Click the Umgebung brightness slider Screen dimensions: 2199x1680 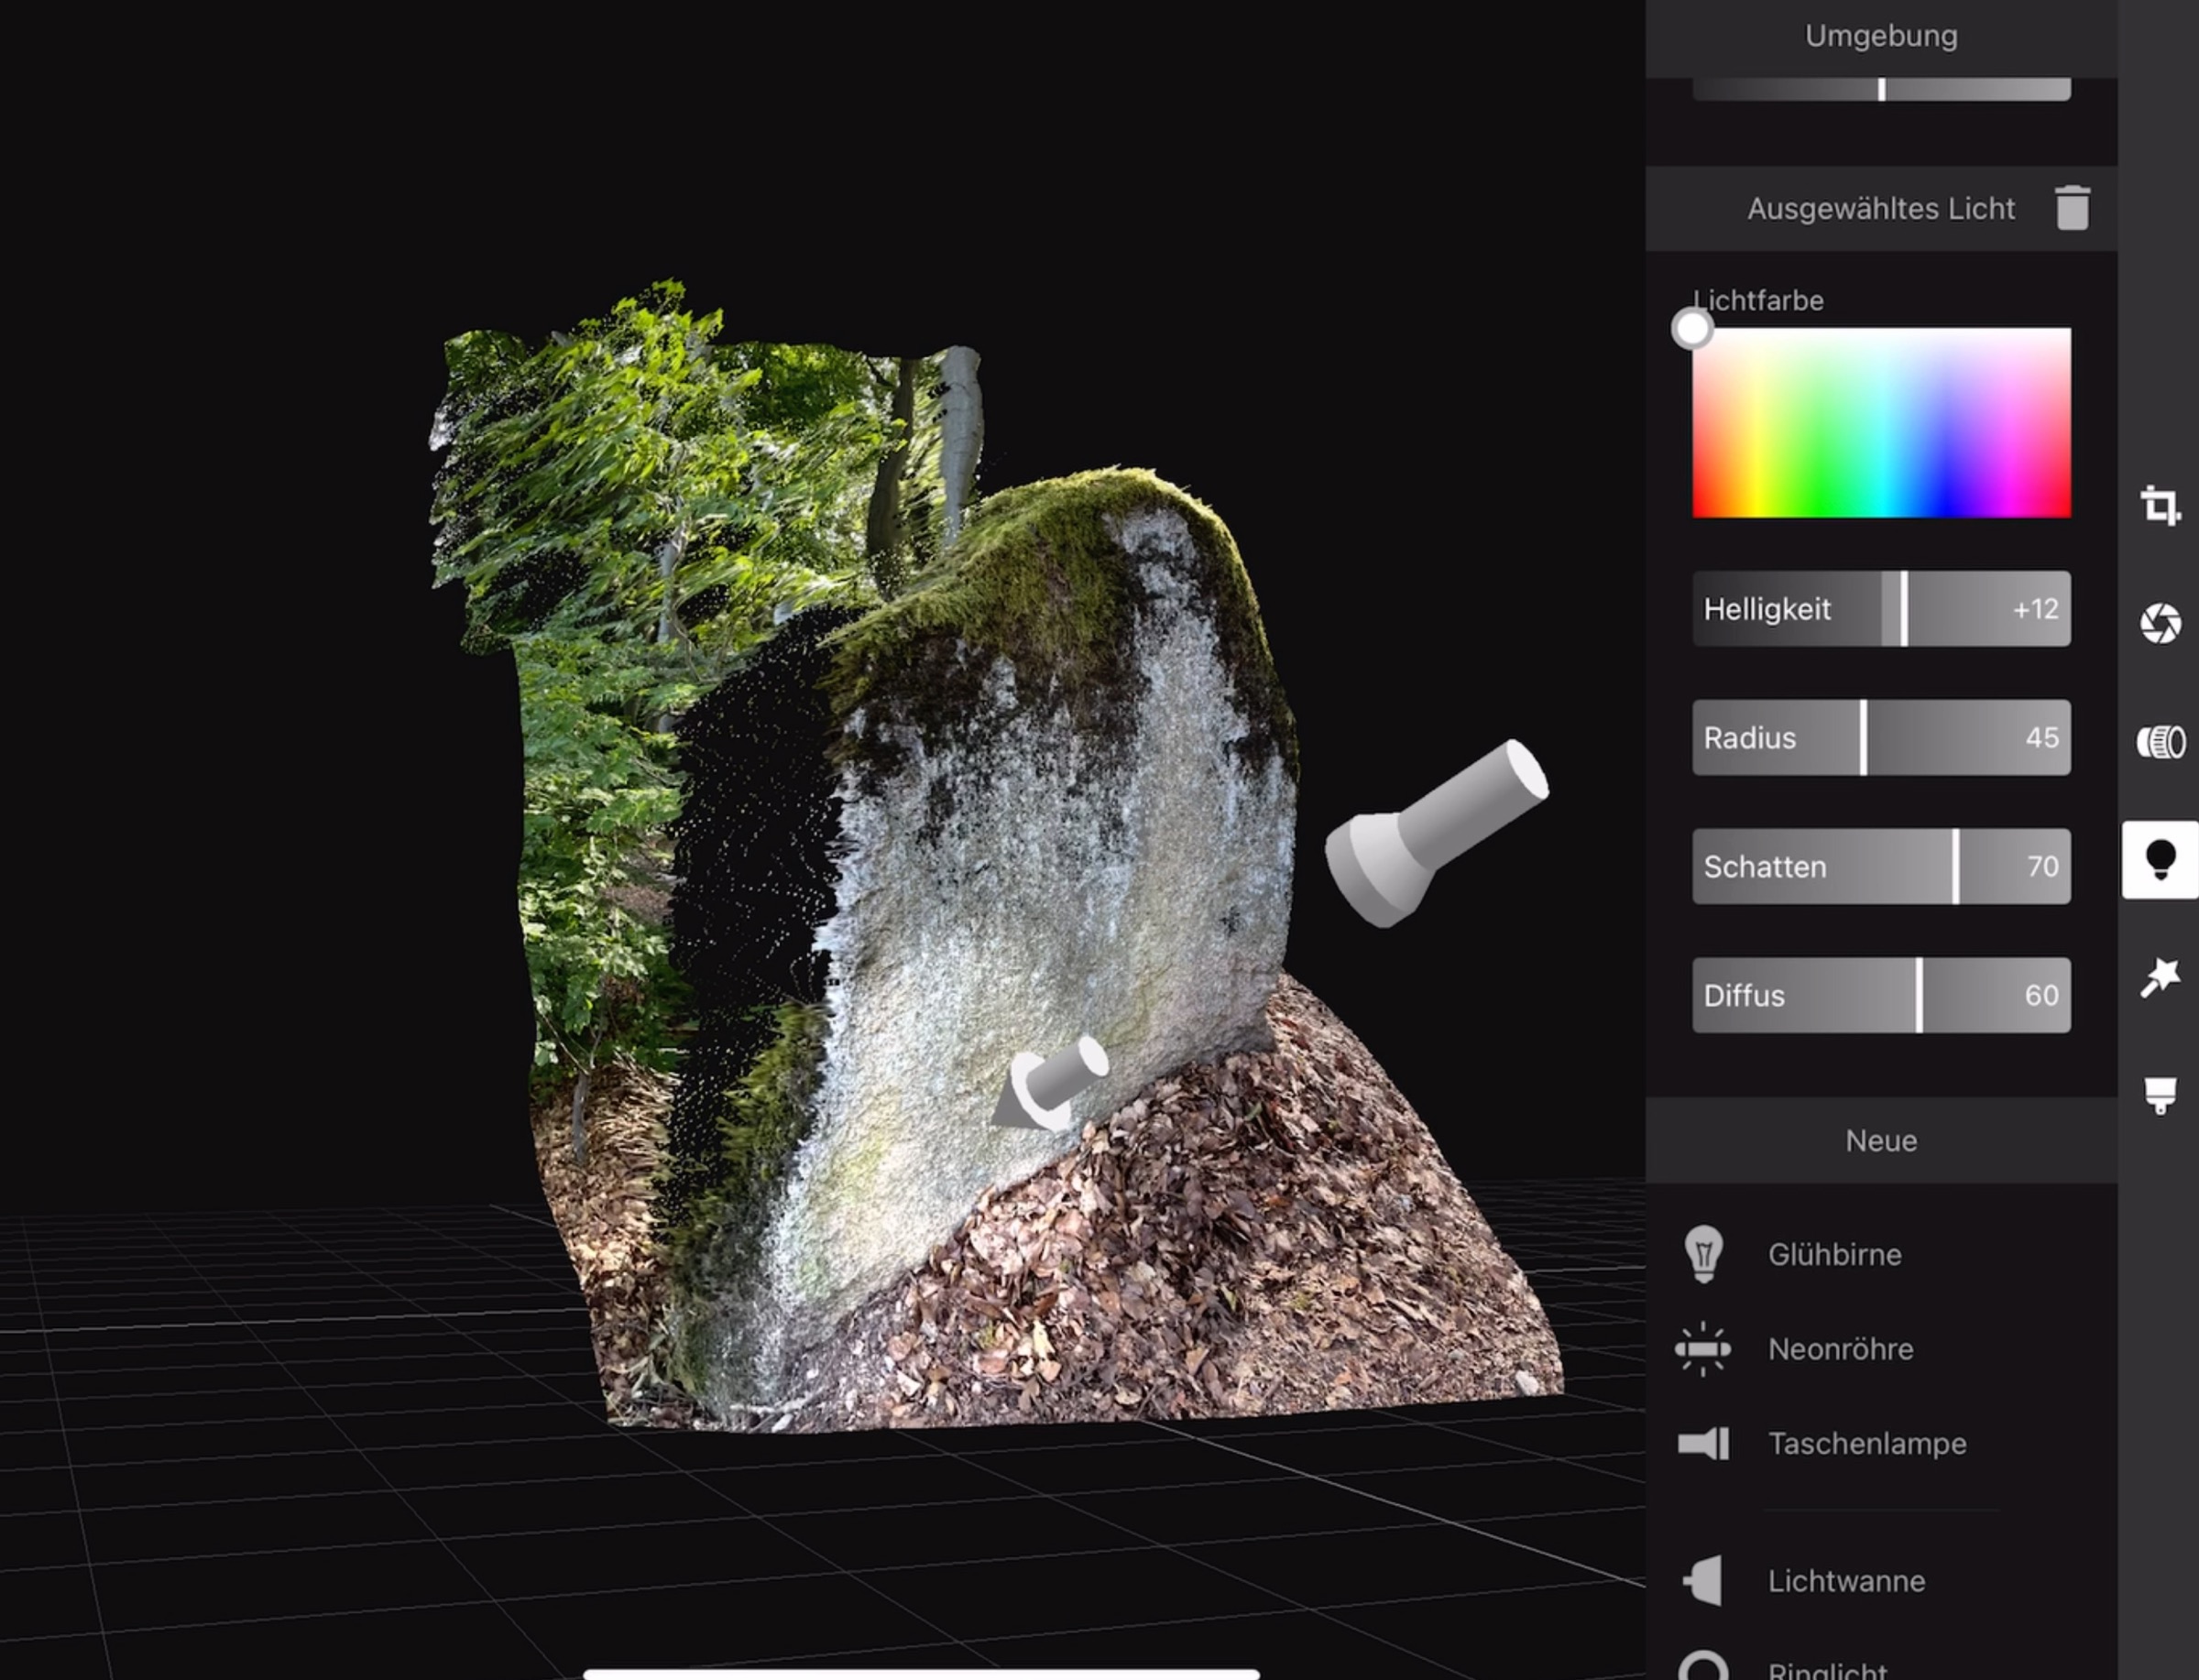[1880, 89]
